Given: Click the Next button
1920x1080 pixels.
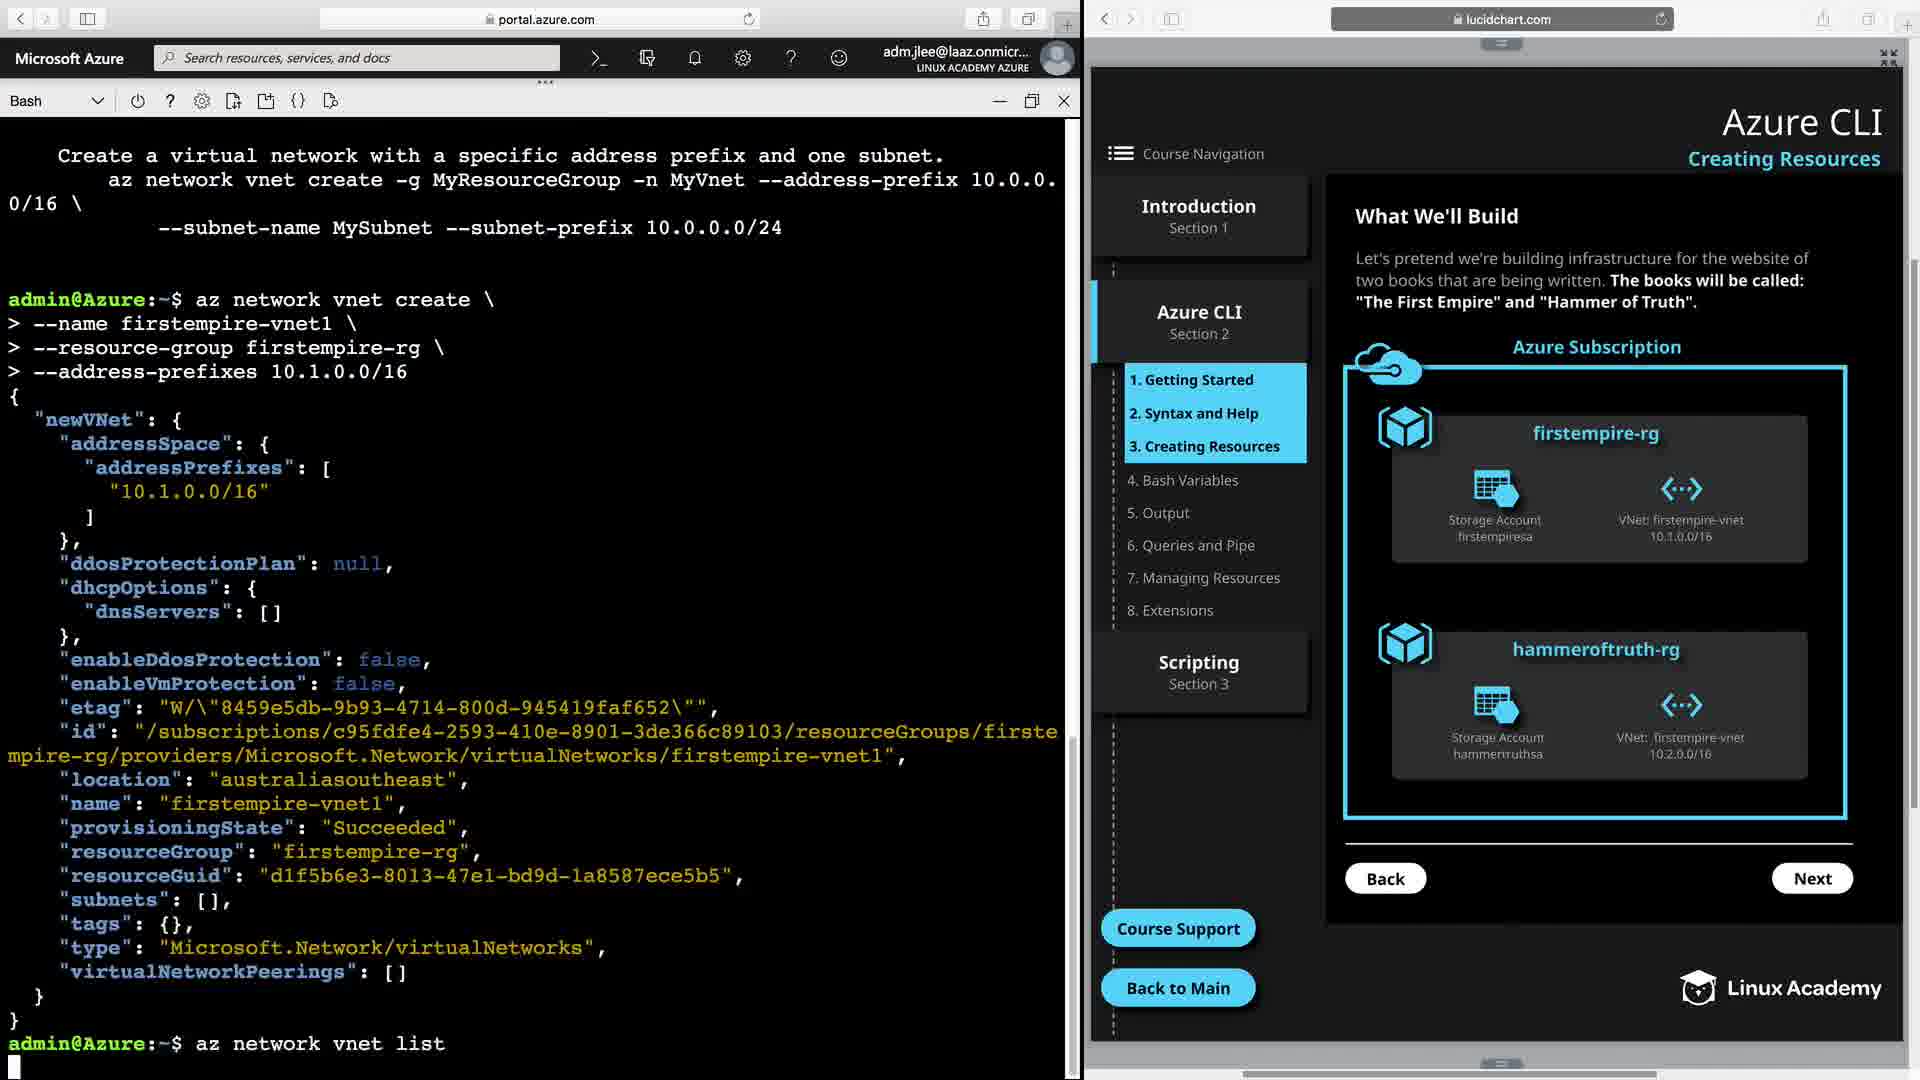Looking at the screenshot, I should click(x=1812, y=878).
